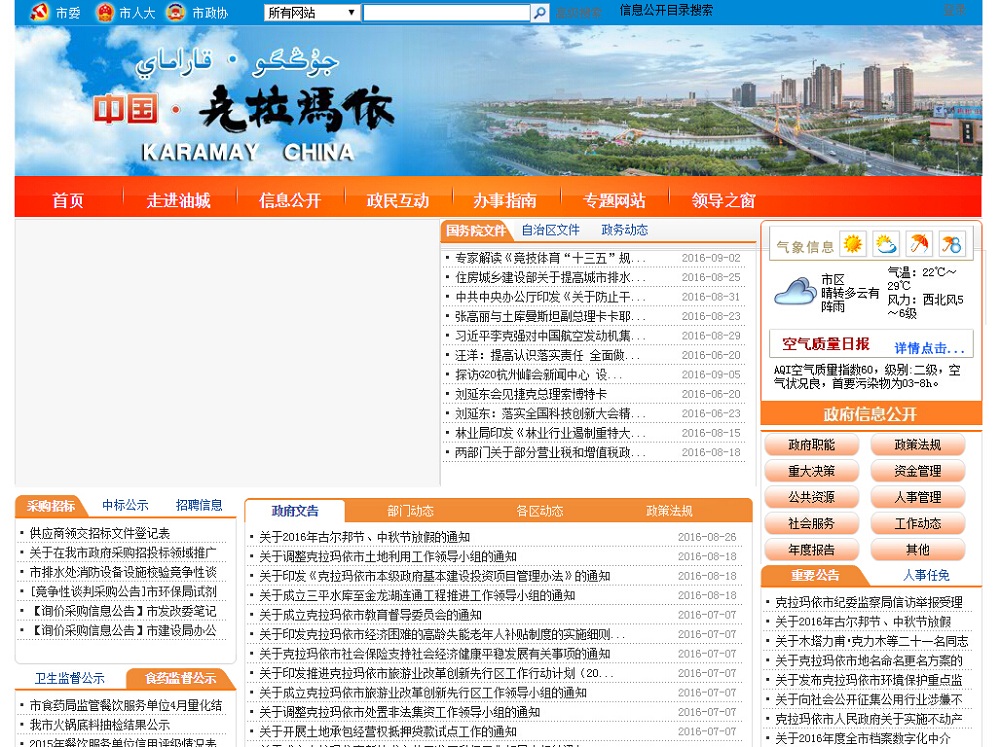Switch to the 食药监督公示 tab
Viewport: 1000px width, 747px height.
tap(180, 678)
